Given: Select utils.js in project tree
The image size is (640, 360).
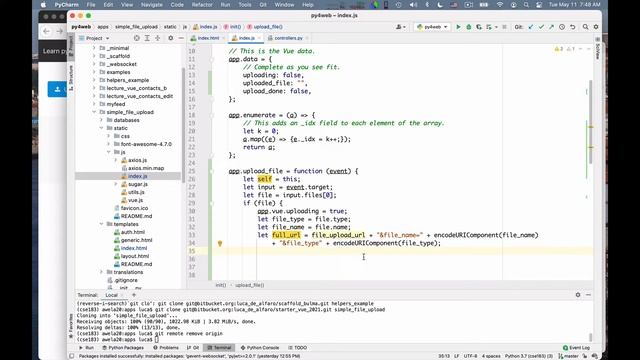Looking at the screenshot, I should tap(136, 192).
